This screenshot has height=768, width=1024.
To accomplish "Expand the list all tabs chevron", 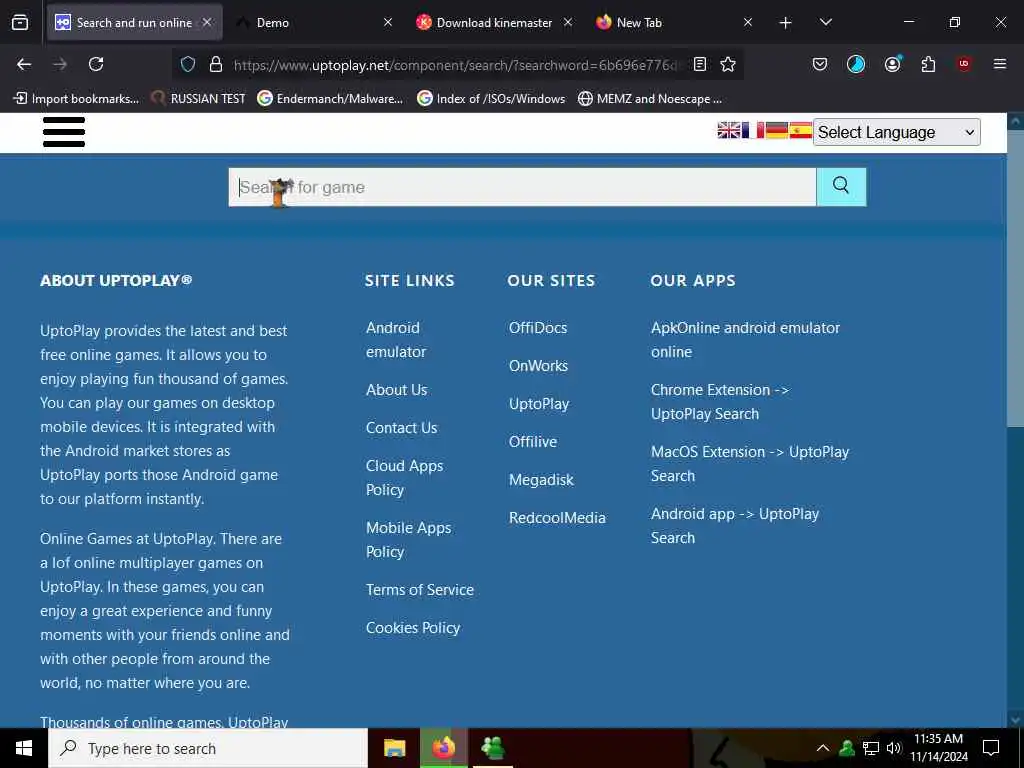I will pos(825,23).
